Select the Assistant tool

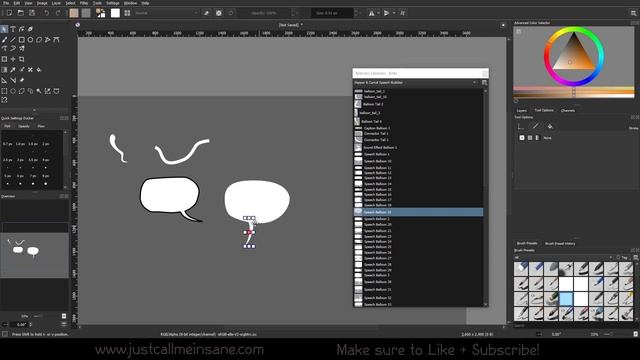click(x=4, y=80)
